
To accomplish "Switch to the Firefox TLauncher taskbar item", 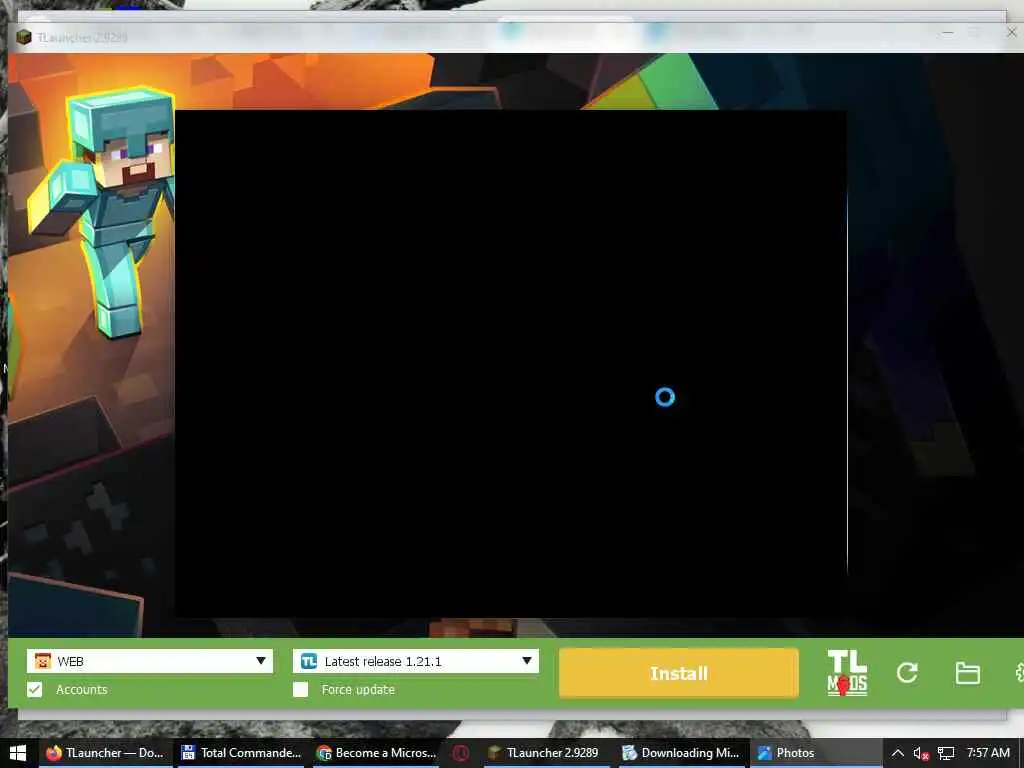I will pos(105,753).
